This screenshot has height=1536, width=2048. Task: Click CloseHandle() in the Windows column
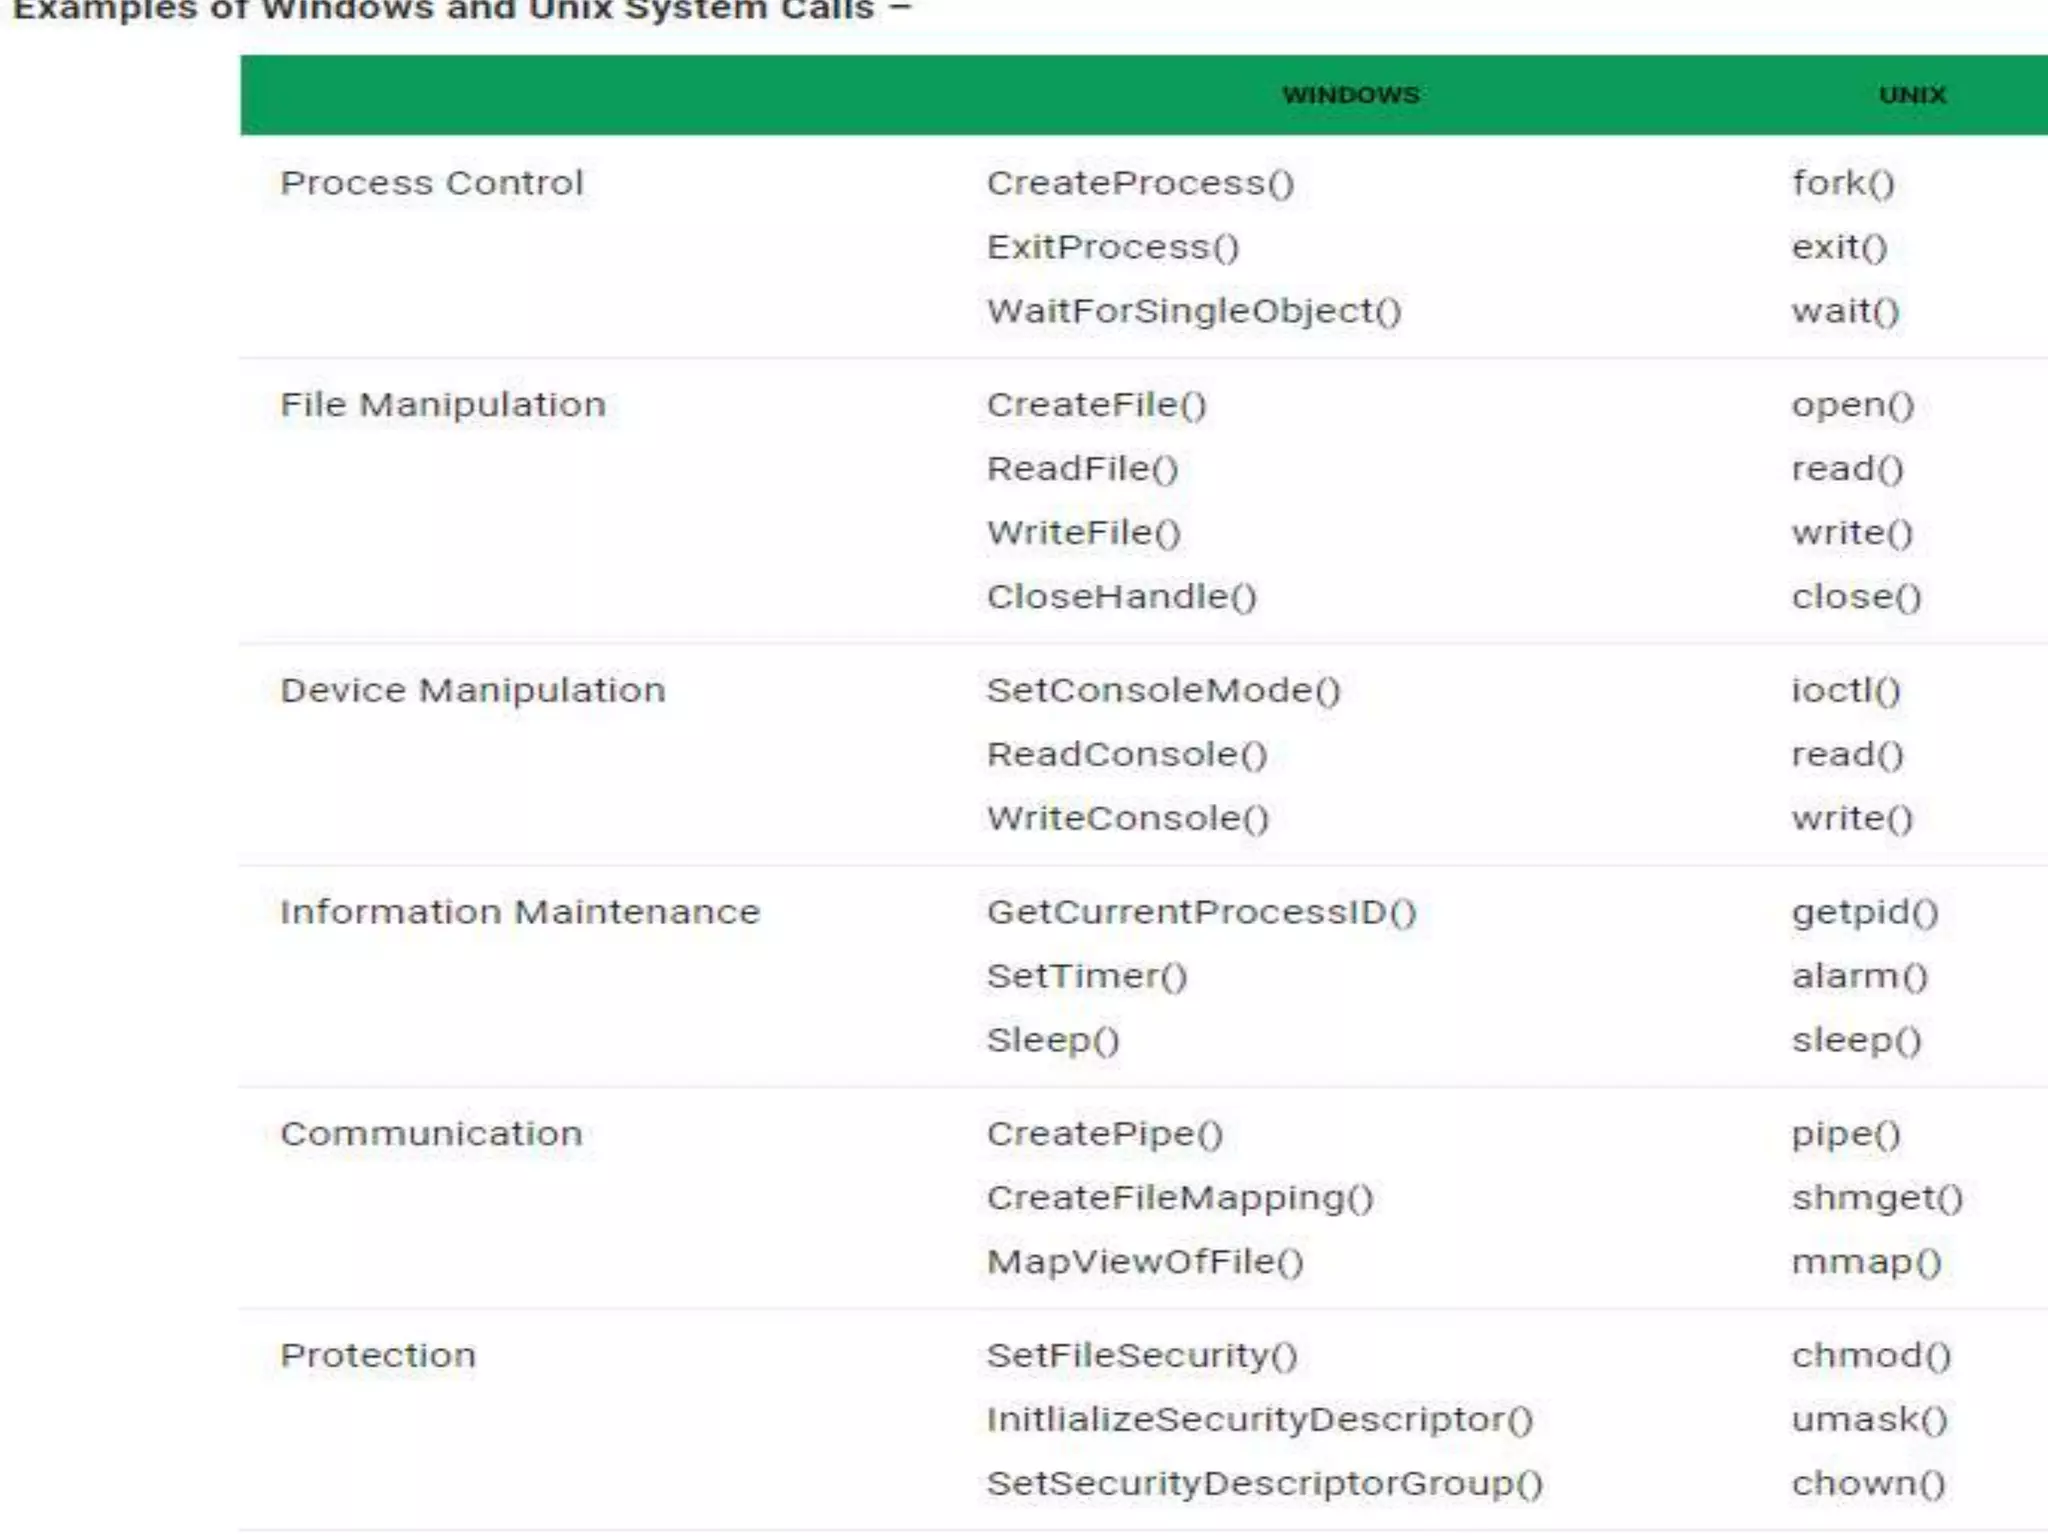tap(1121, 597)
